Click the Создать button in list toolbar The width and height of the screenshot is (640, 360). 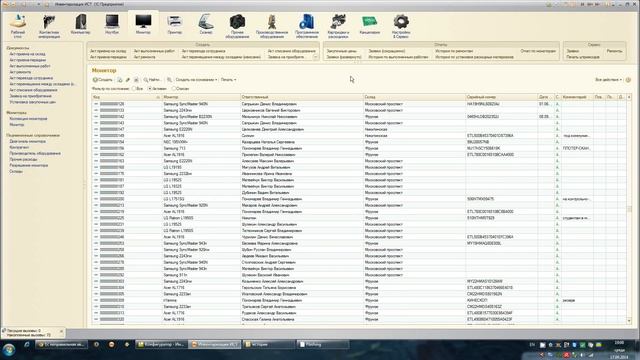[x=103, y=80]
